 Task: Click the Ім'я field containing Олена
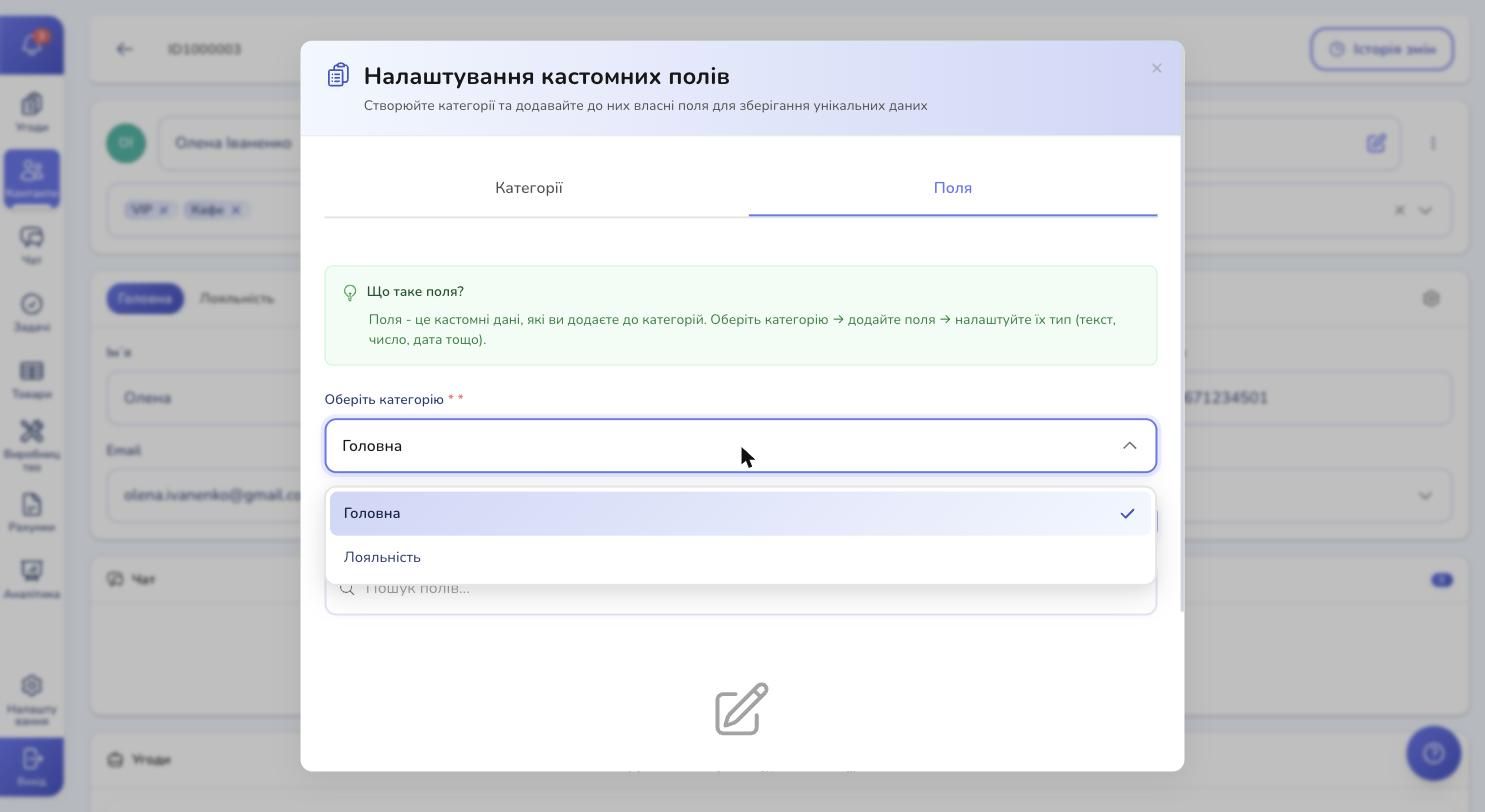click(x=204, y=398)
